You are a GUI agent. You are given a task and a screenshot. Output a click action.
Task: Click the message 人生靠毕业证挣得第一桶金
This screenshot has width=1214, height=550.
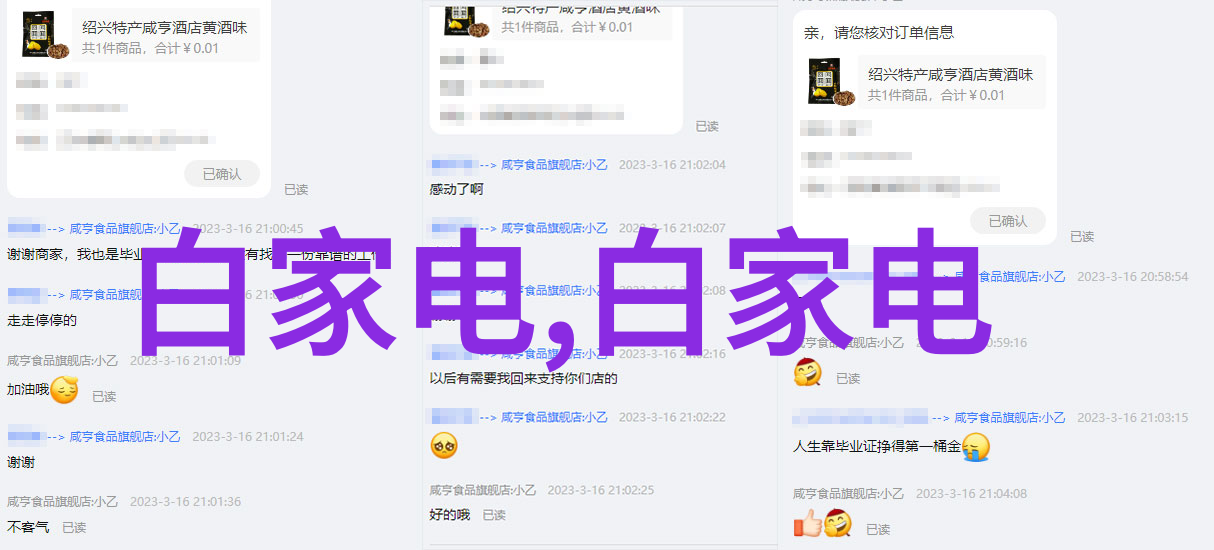point(877,447)
